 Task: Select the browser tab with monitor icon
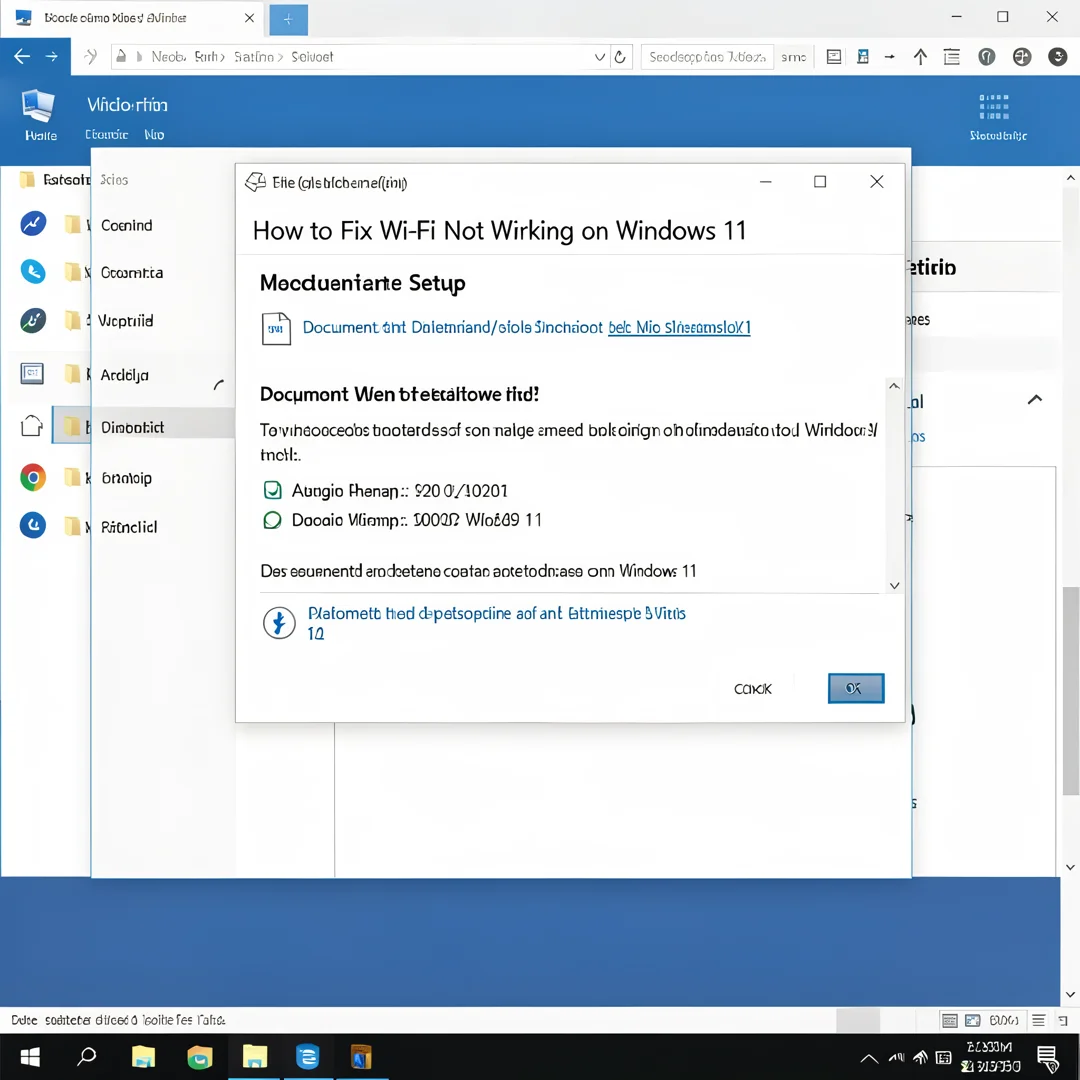(133, 19)
